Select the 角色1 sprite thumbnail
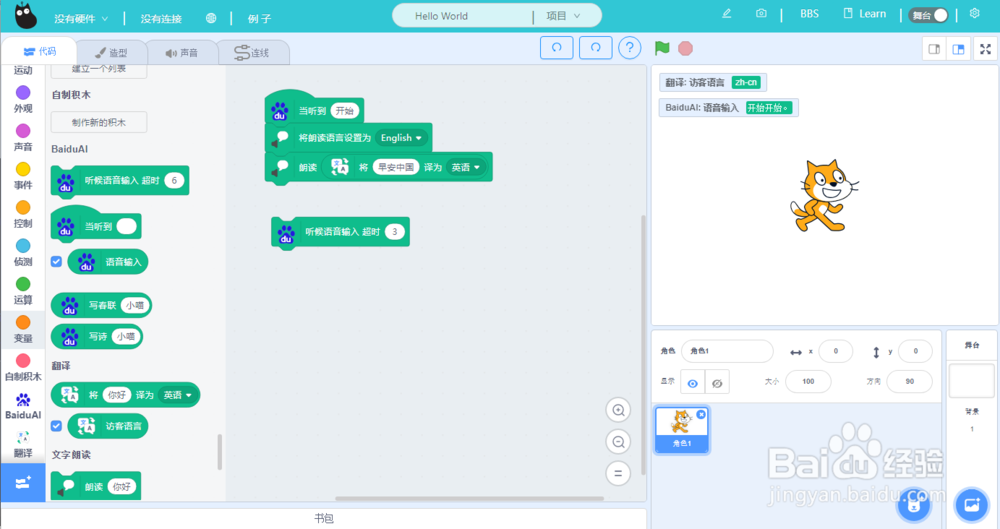 coord(682,429)
